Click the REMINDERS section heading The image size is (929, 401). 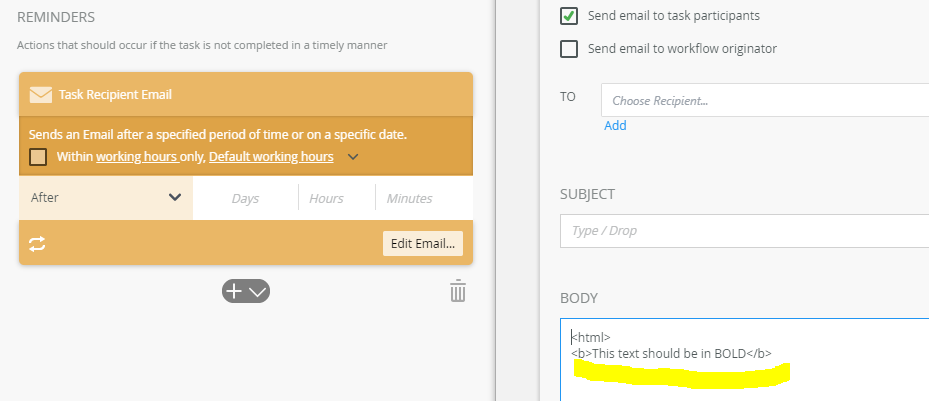click(56, 17)
